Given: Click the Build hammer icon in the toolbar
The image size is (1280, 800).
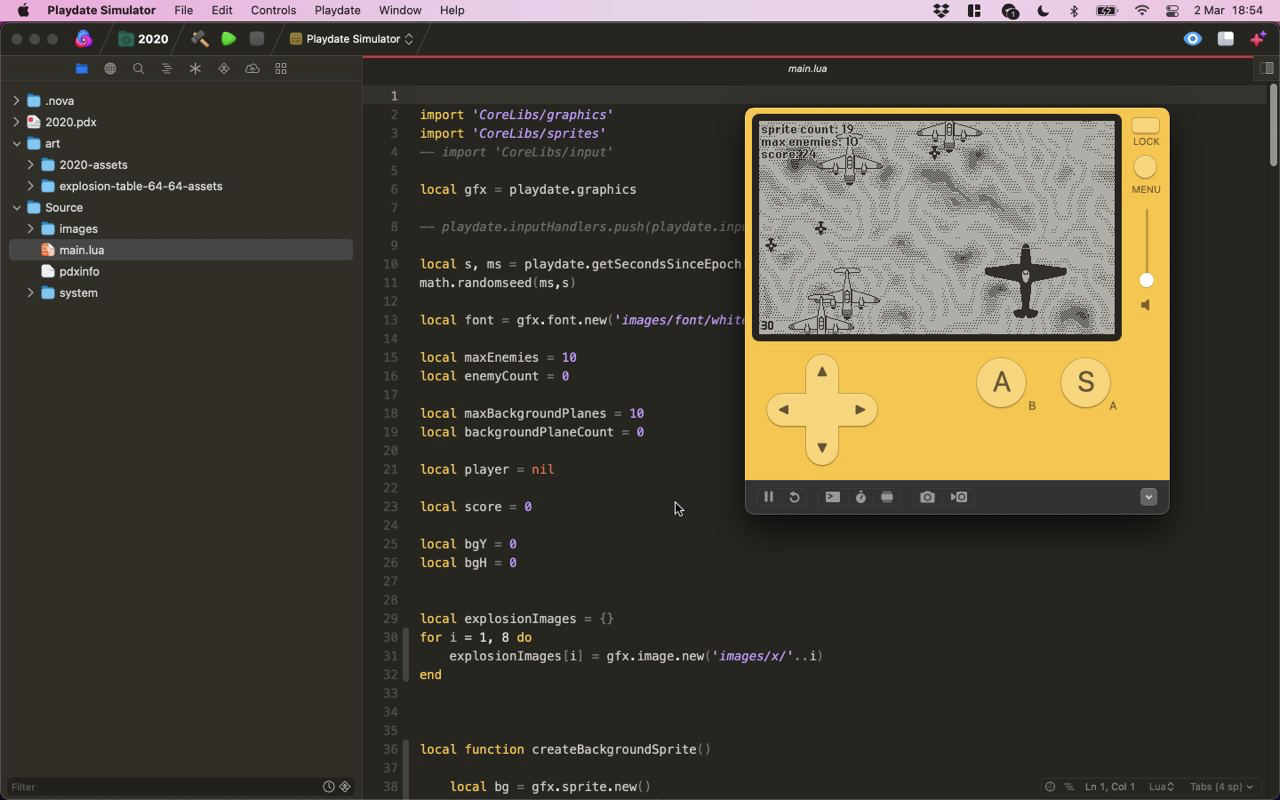Looking at the screenshot, I should (x=199, y=39).
